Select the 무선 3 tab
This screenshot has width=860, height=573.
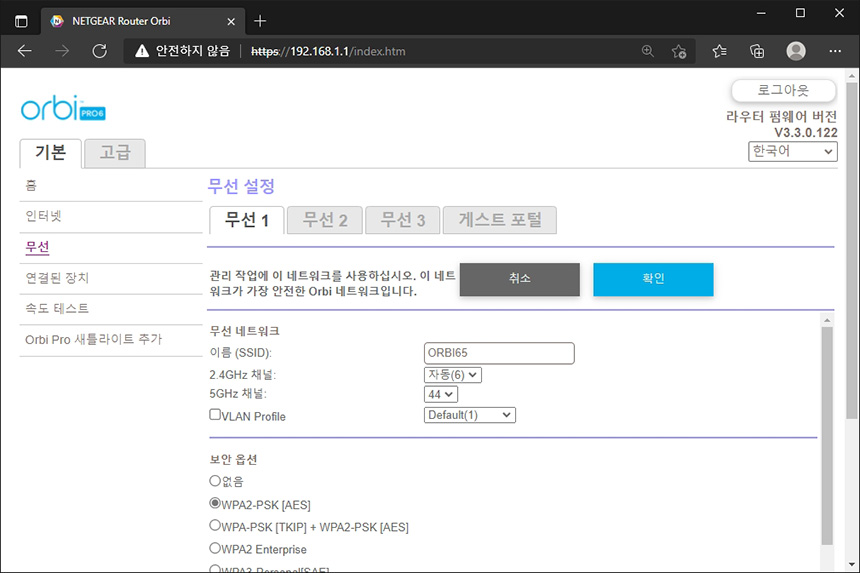point(403,220)
